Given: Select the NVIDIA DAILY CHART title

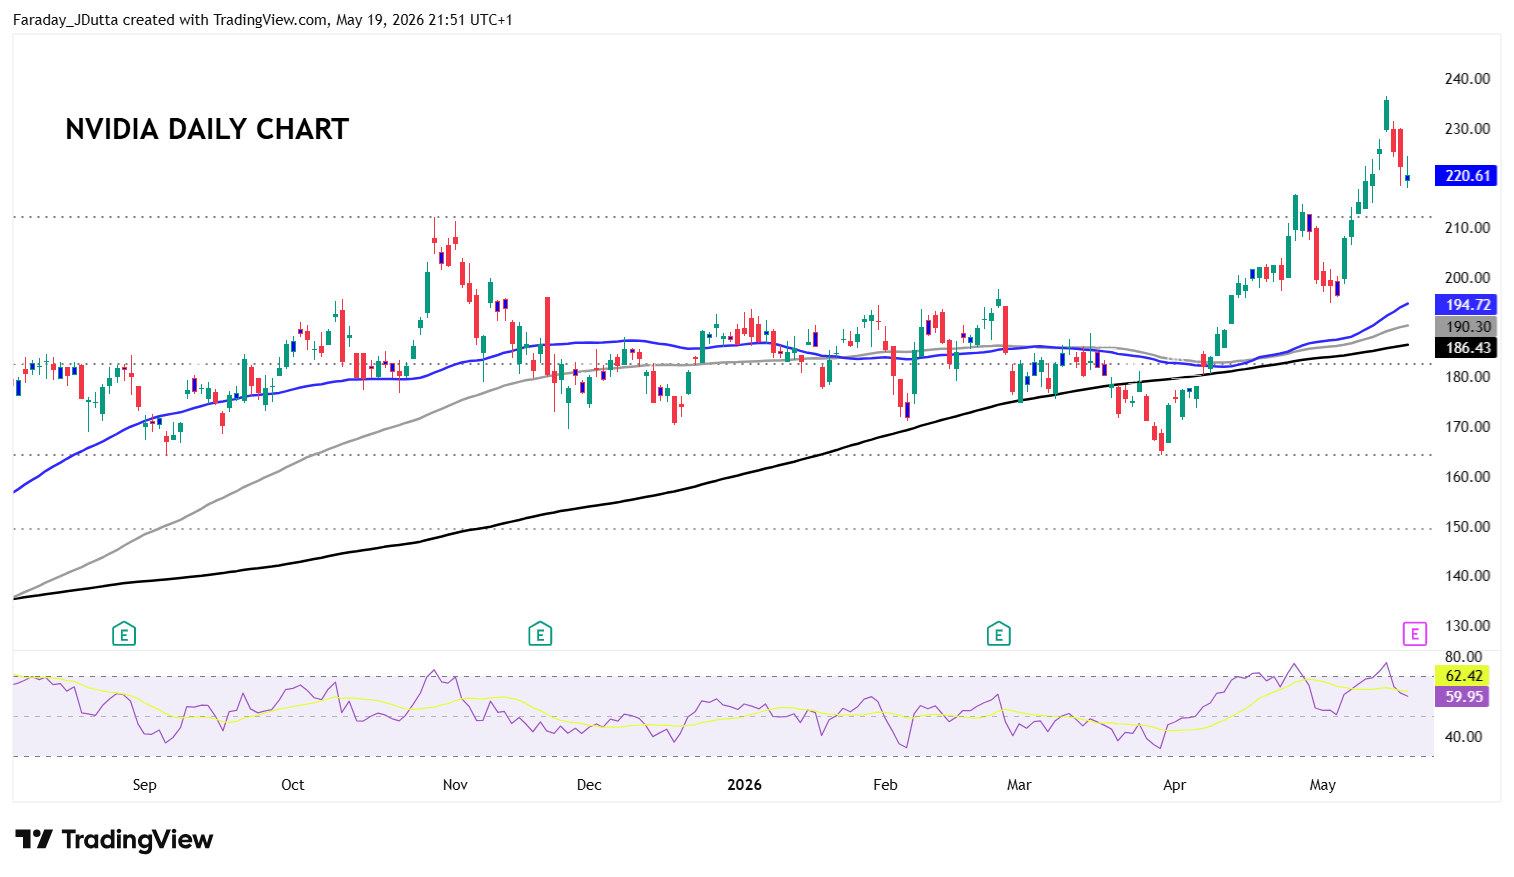Looking at the screenshot, I should click(207, 129).
